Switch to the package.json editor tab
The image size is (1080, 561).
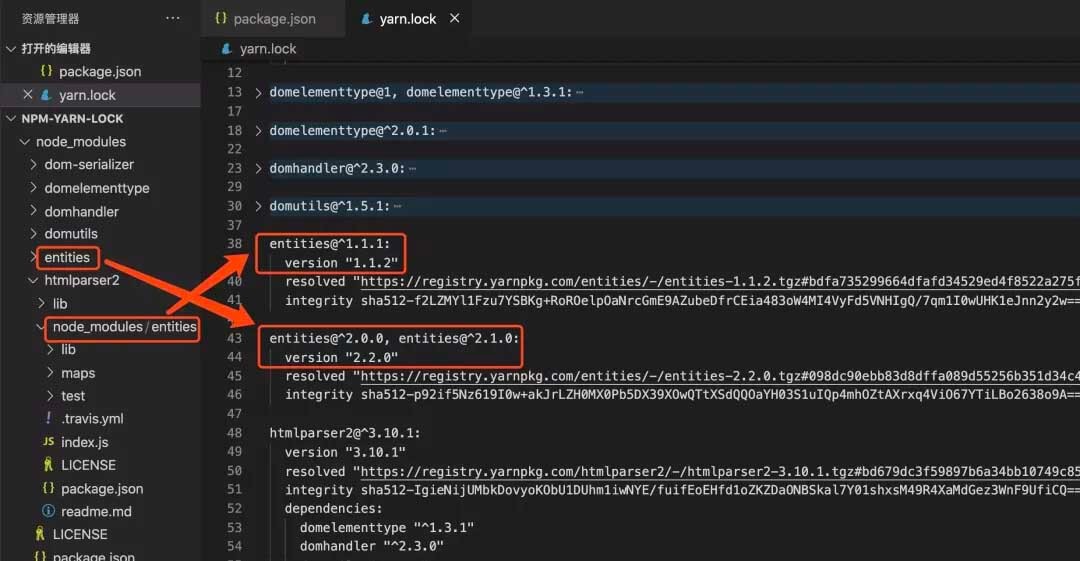(273, 19)
